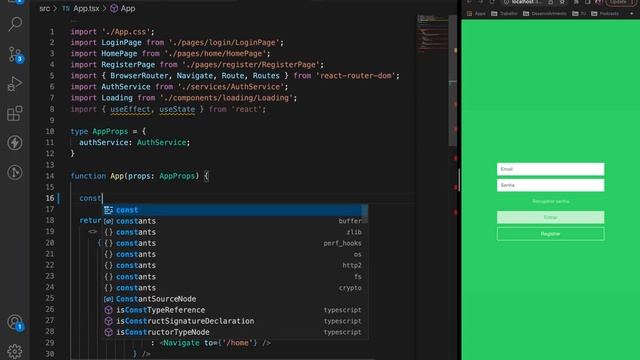The height and width of the screenshot is (360, 640).
Task: Open the Accounts menu icon
Action: (x=15, y=322)
